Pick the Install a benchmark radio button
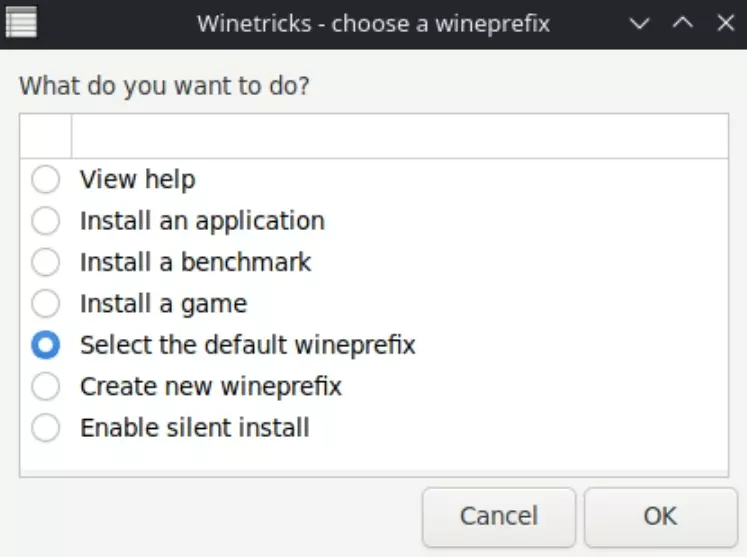 click(46, 263)
